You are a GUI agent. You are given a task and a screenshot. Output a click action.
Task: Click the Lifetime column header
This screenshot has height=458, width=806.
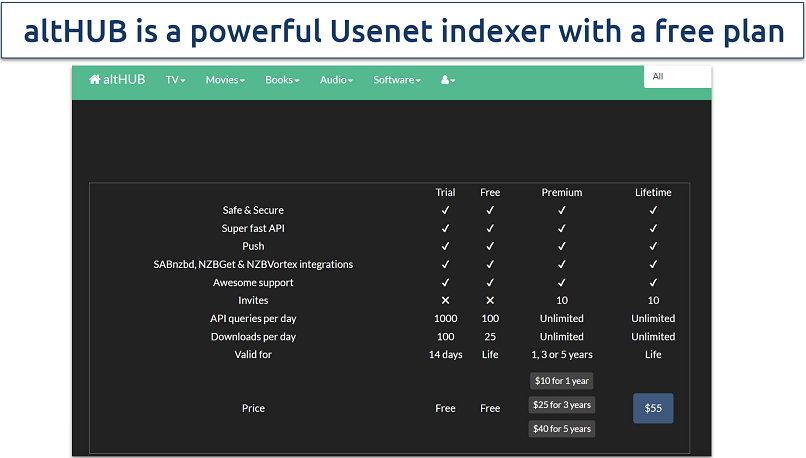pyautogui.click(x=653, y=192)
